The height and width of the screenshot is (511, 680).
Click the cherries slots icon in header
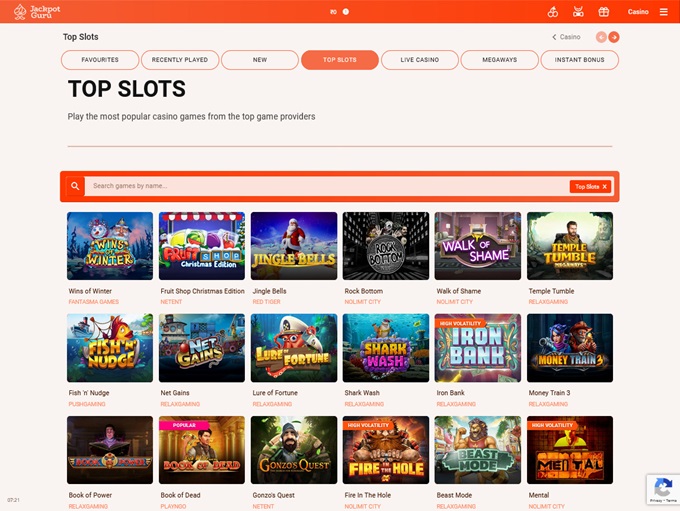pos(552,12)
